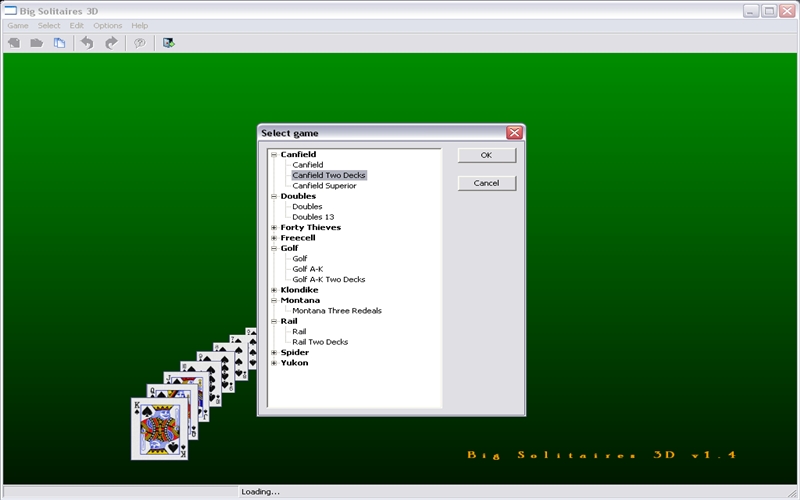
Task: Open the Help menu
Action: pos(140,26)
